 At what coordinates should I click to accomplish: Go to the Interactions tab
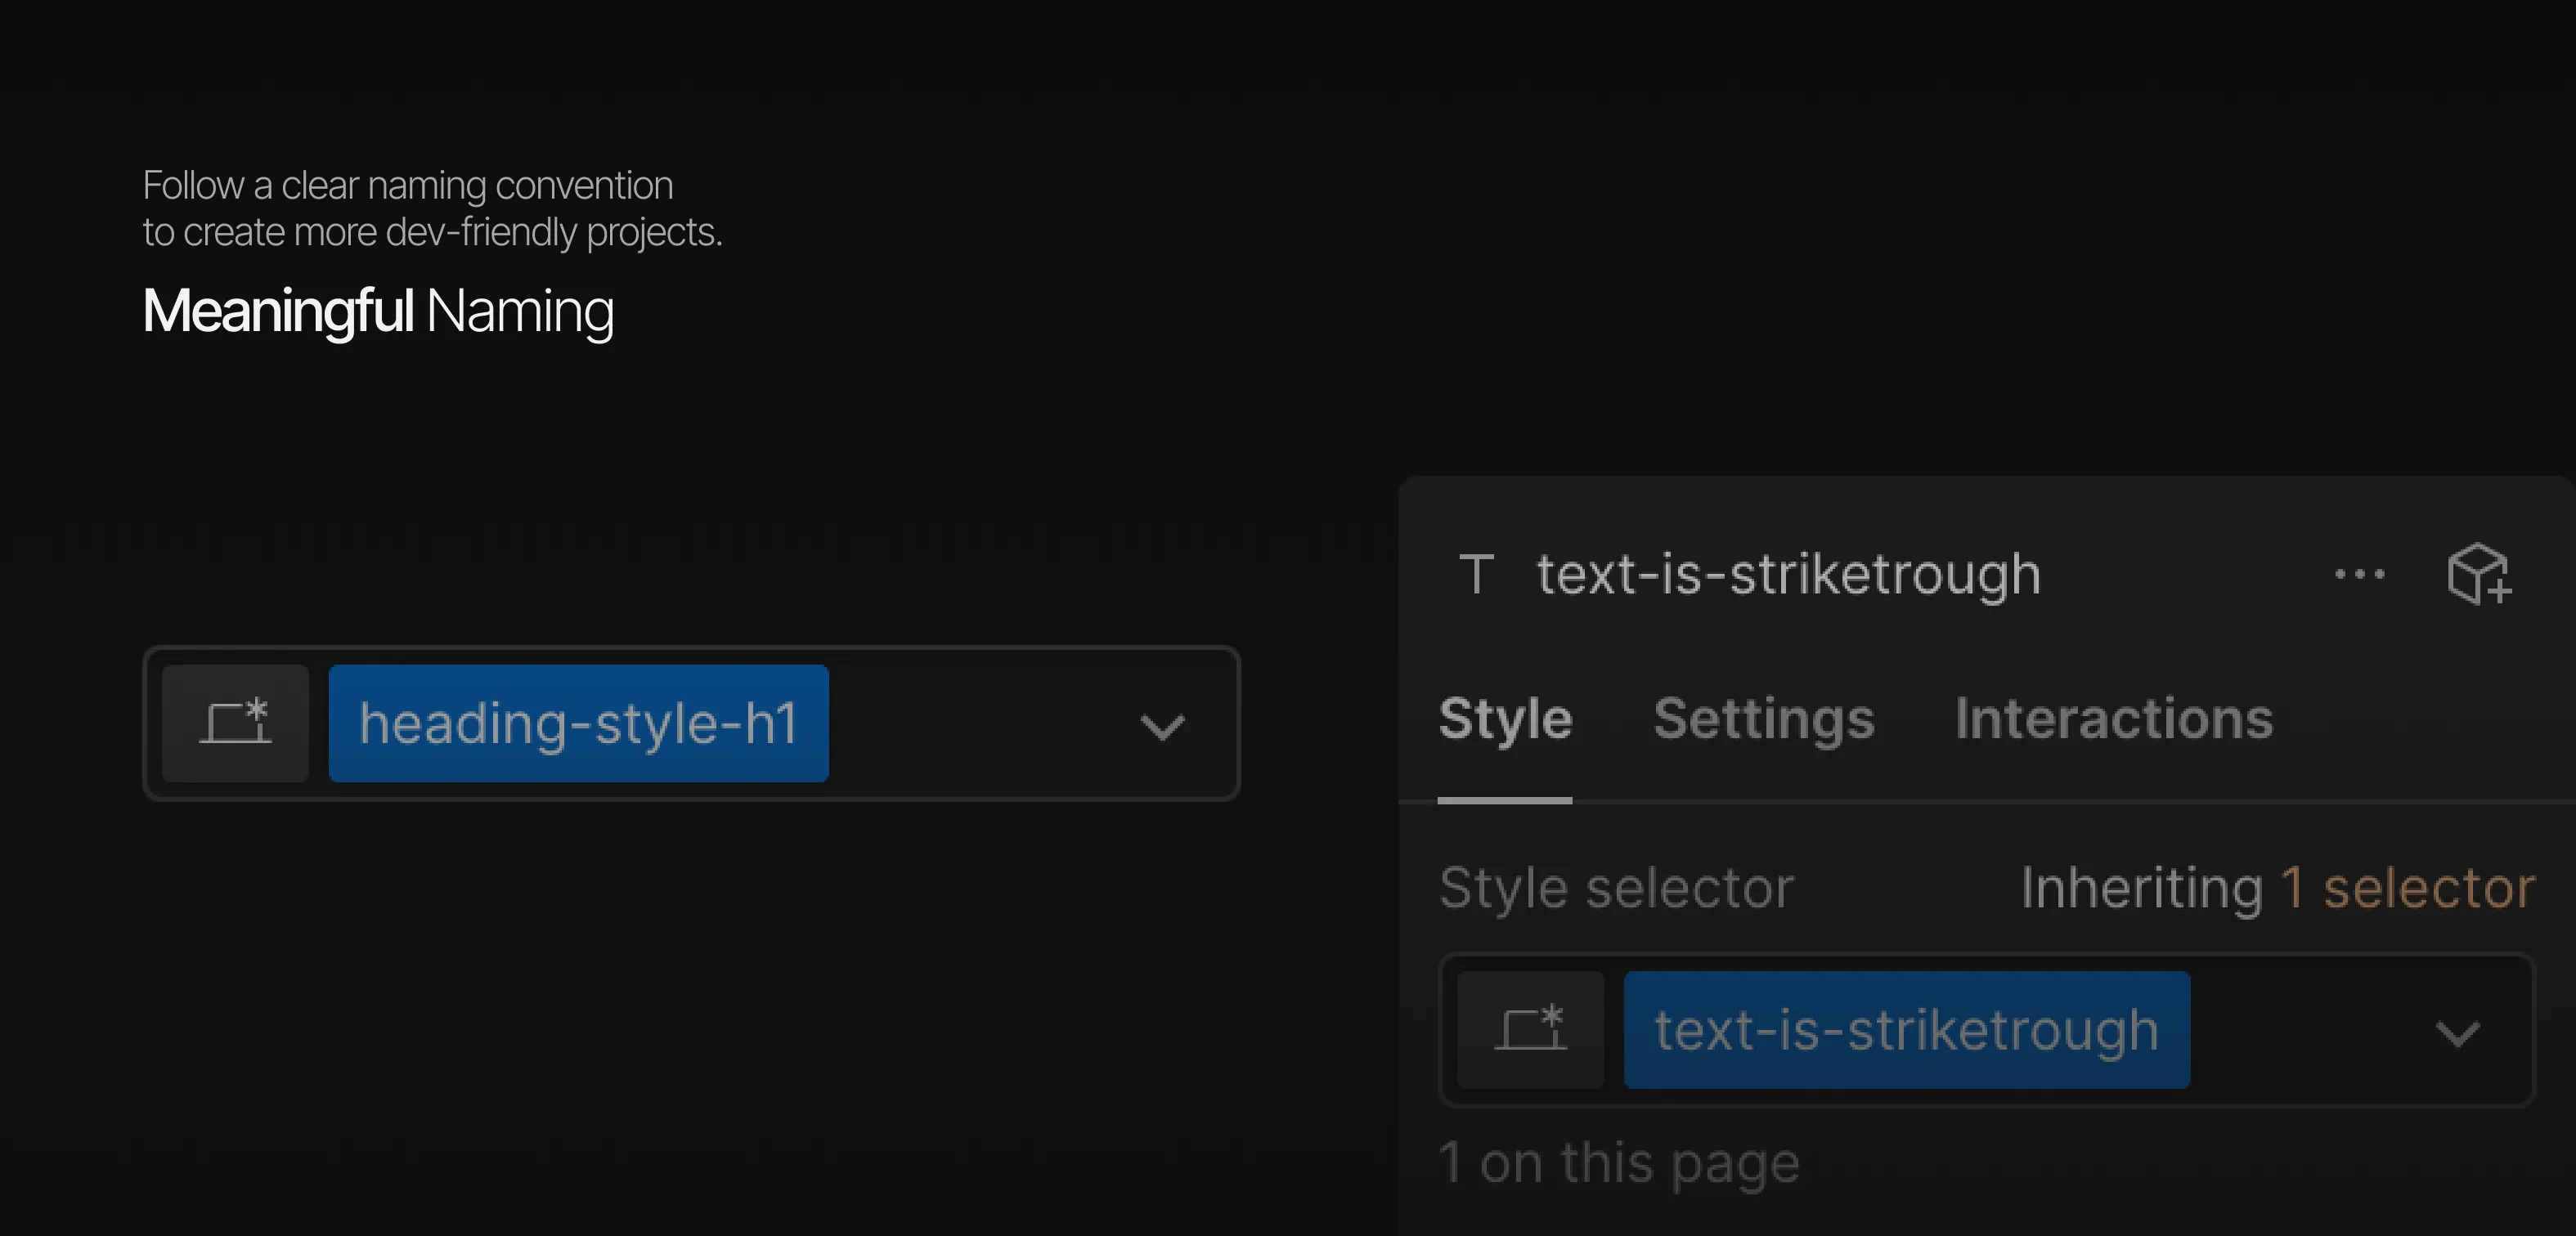tap(2113, 719)
